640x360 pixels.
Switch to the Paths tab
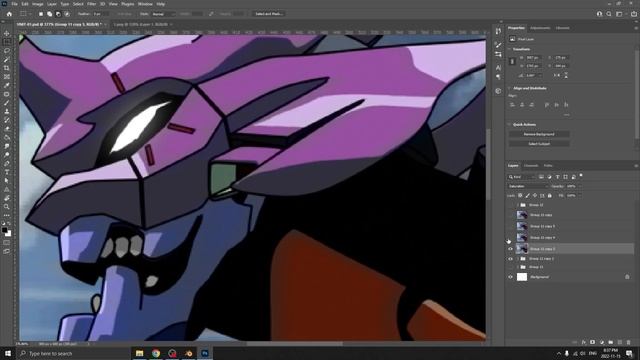[548, 166]
